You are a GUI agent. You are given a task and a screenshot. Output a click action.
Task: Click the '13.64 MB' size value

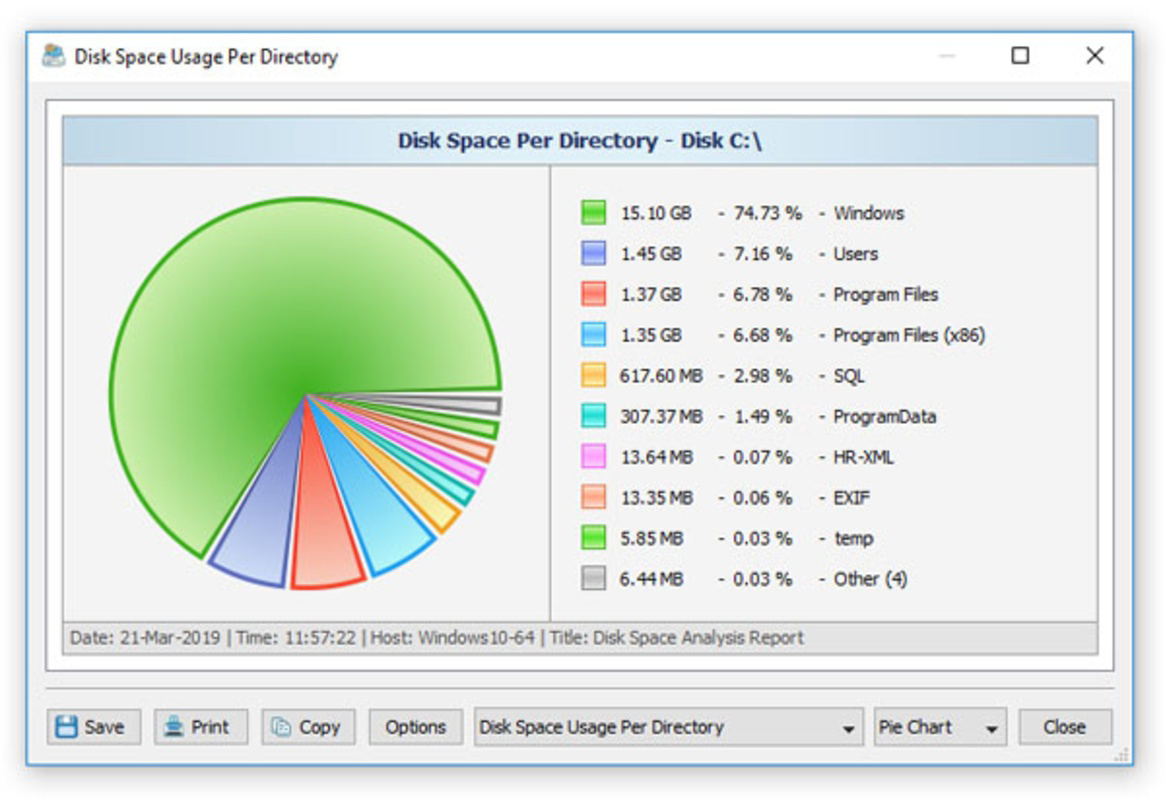coord(657,458)
